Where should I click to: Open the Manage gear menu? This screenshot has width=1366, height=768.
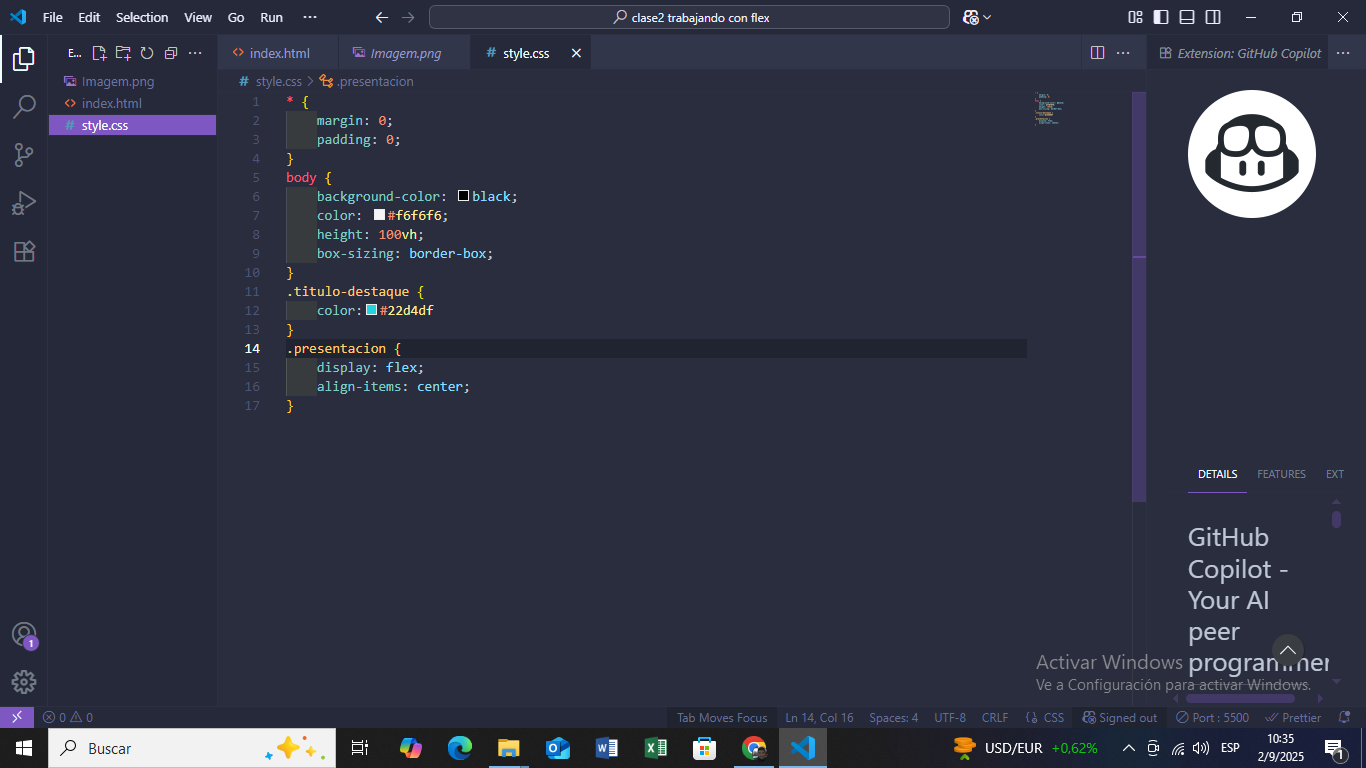point(24,682)
